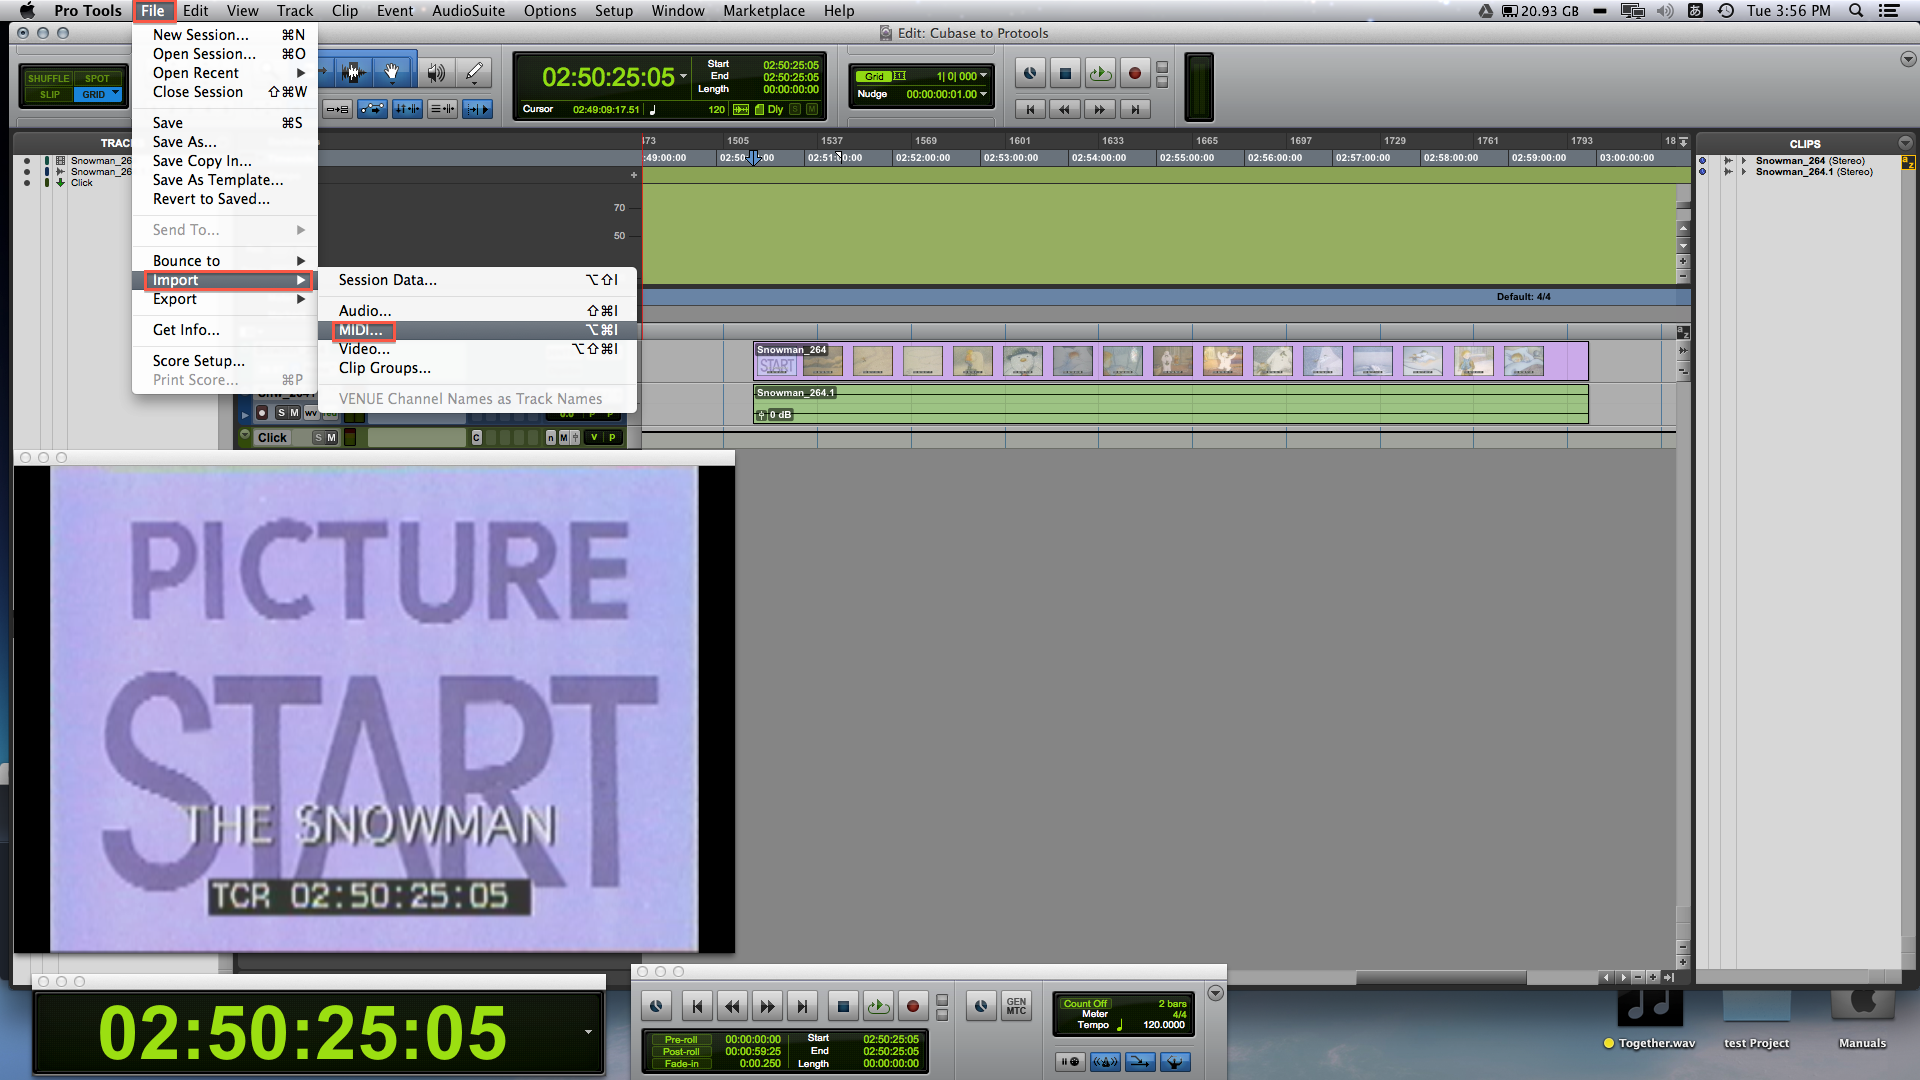Viewport: 1920px width, 1080px height.
Task: Toggle the MIDI Merge button in Transport
Action: click(1140, 1062)
